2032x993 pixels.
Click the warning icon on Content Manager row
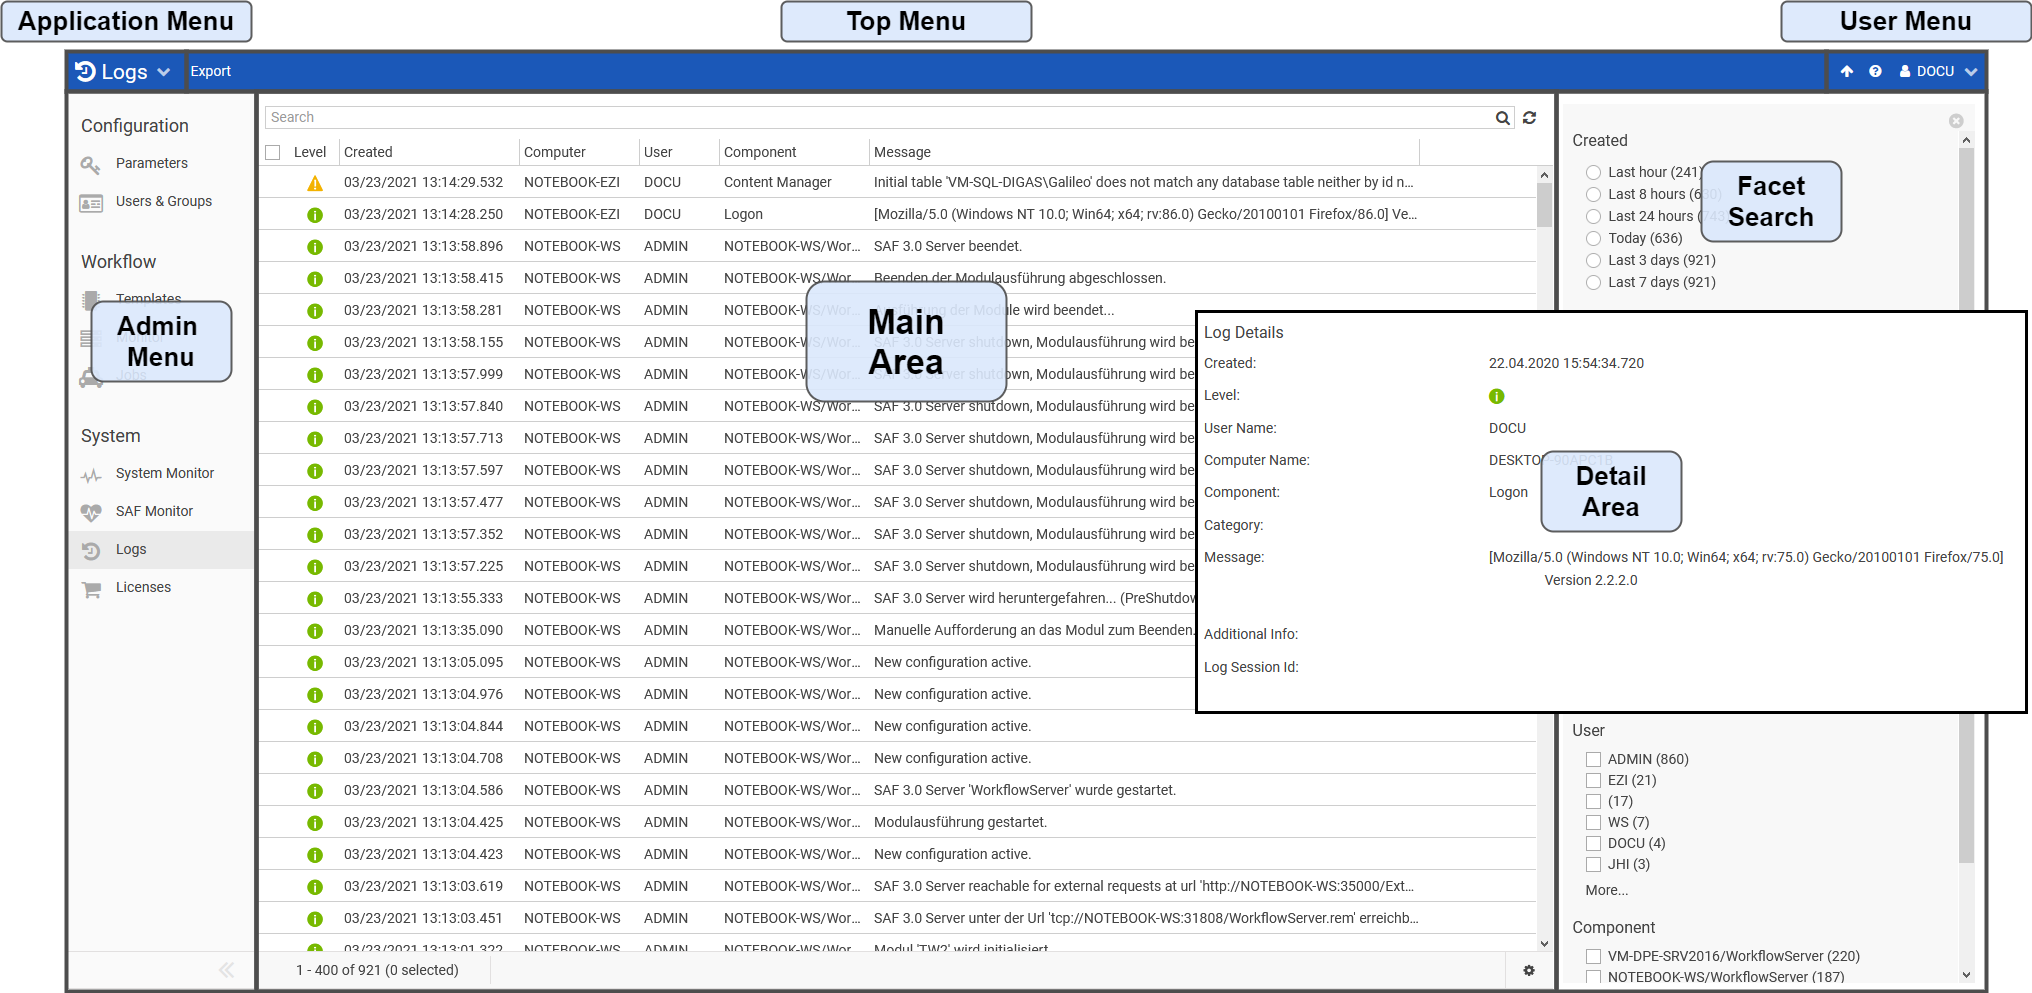(315, 183)
